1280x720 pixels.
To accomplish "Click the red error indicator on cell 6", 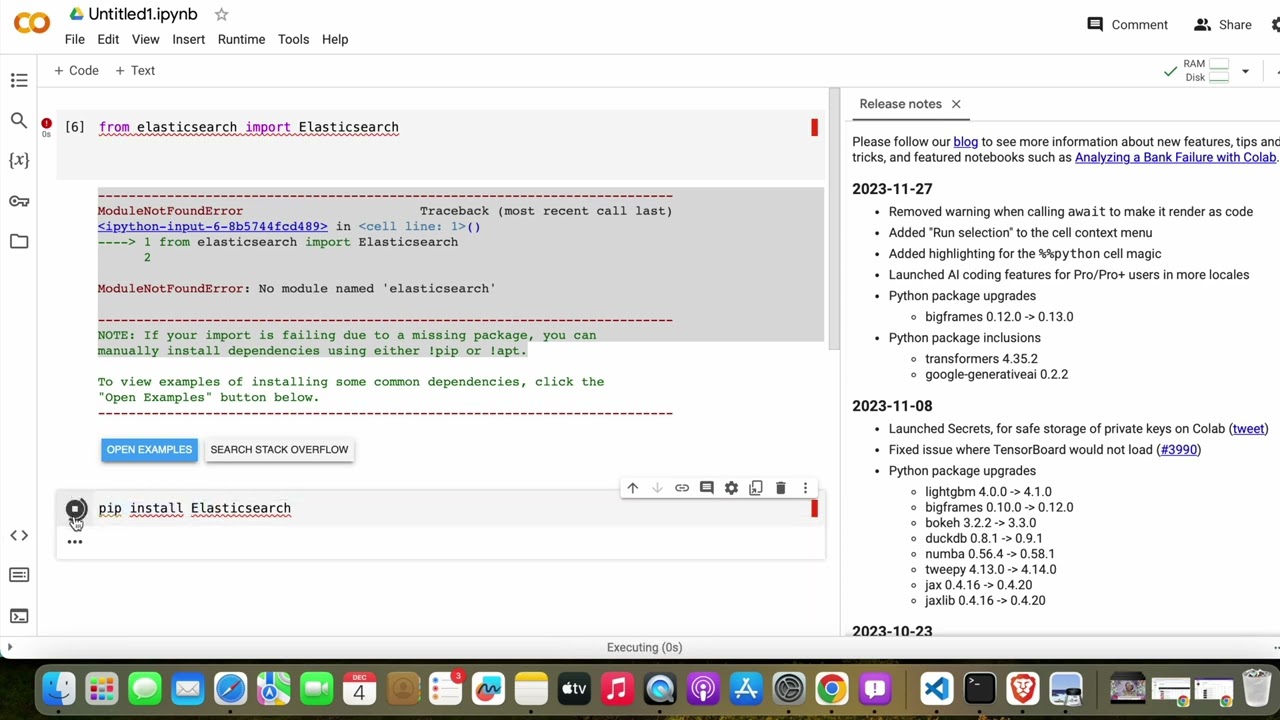I will coord(46,124).
